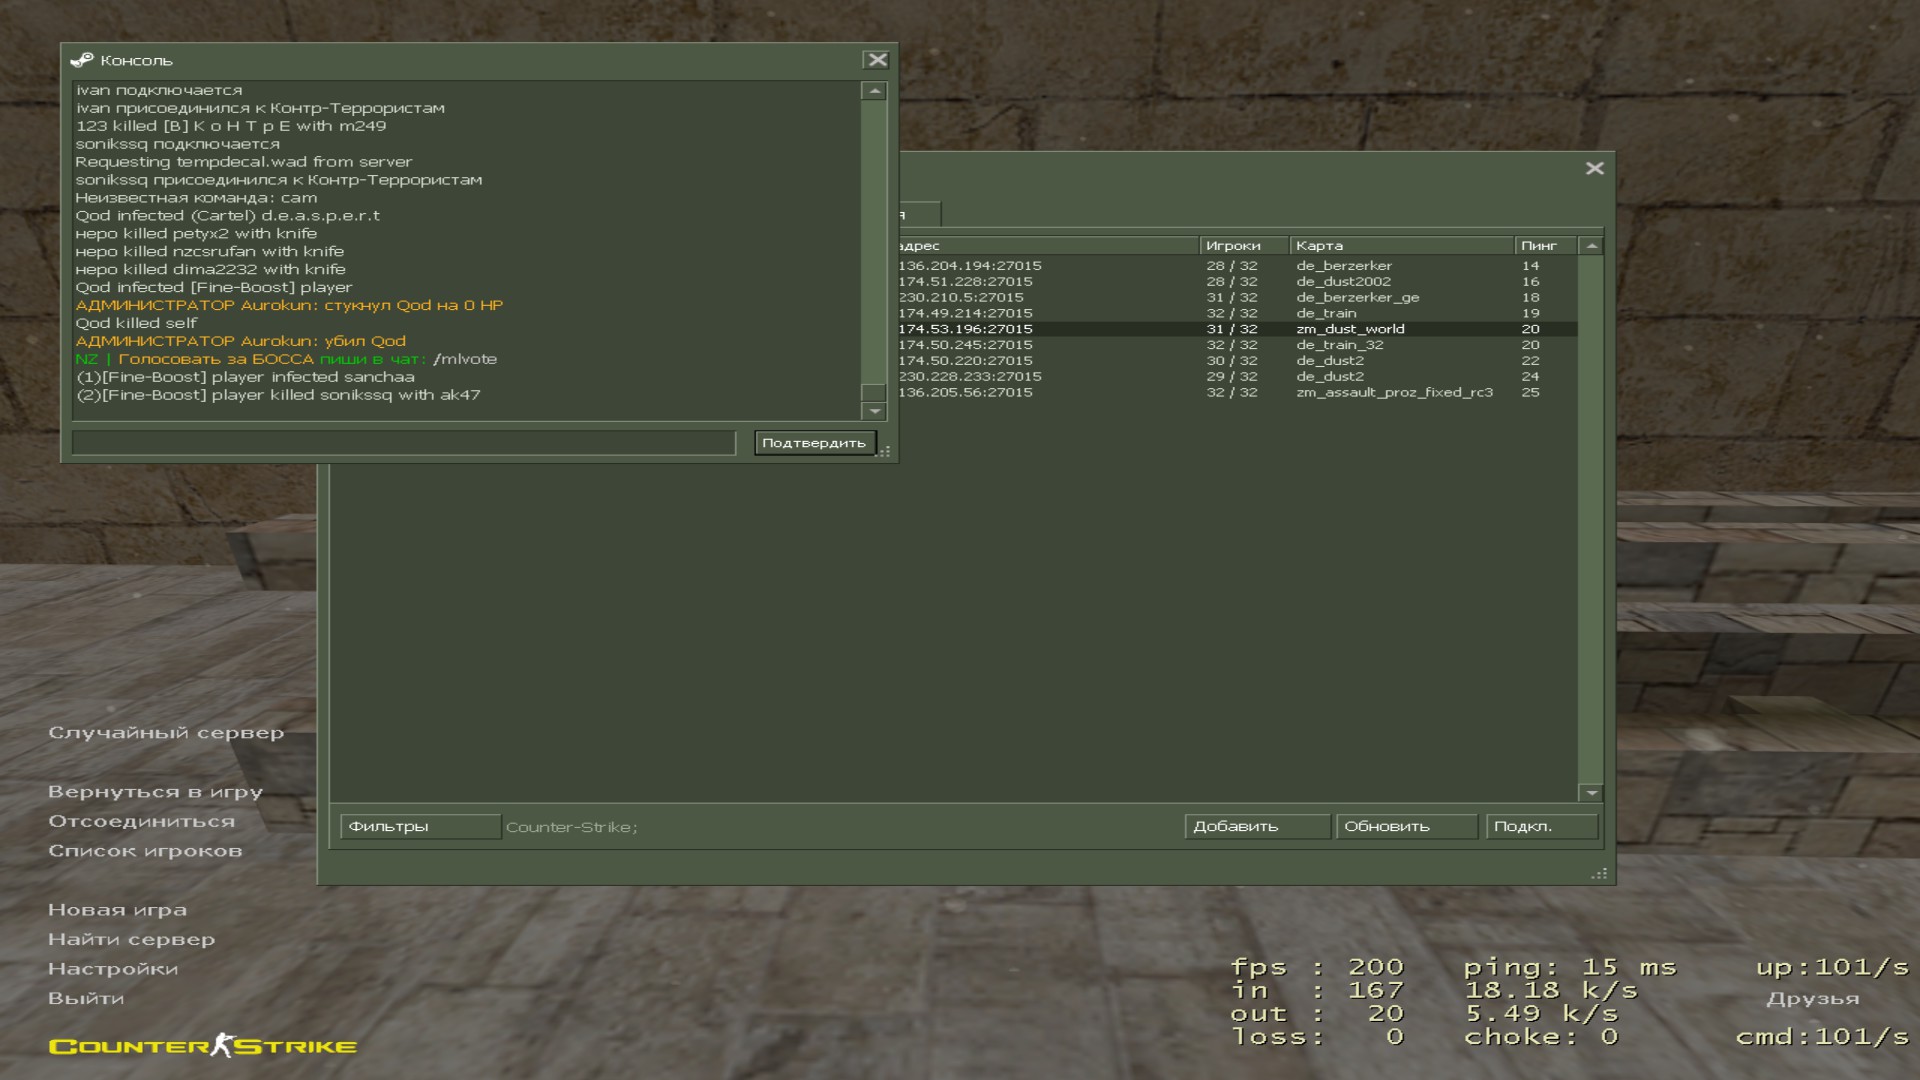Sort the servers by the Пинг column
This screenshot has height=1080, width=1920.
pyautogui.click(x=1544, y=246)
